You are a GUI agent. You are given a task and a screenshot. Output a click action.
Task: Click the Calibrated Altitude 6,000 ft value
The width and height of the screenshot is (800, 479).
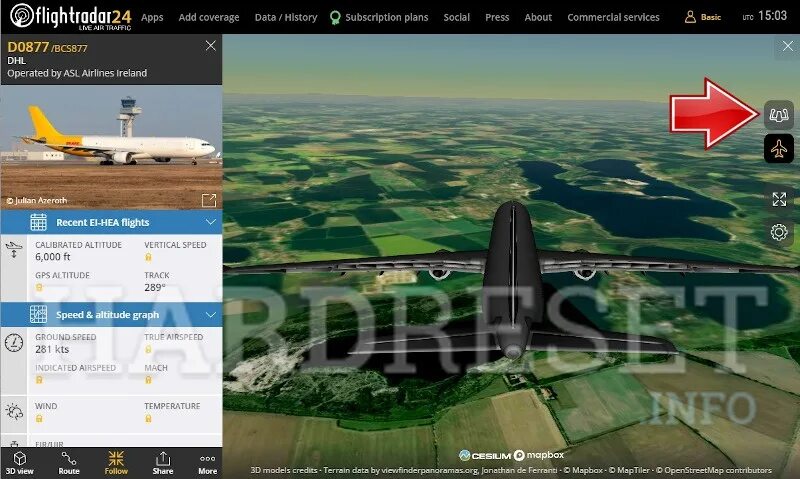click(x=53, y=257)
